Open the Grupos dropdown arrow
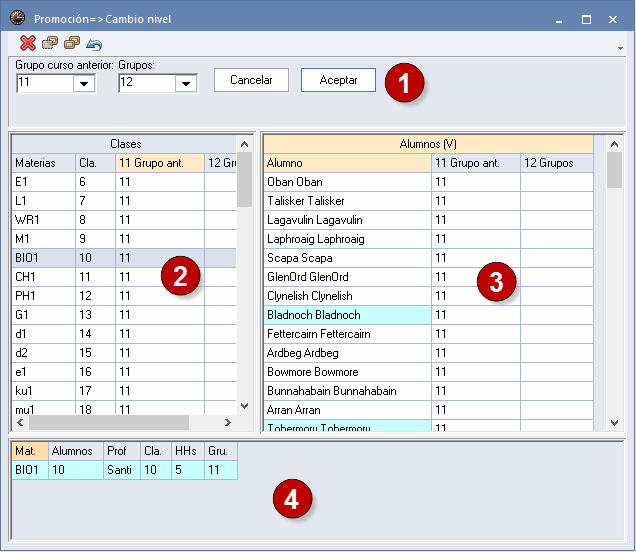The width and height of the screenshot is (636, 552). point(186,84)
